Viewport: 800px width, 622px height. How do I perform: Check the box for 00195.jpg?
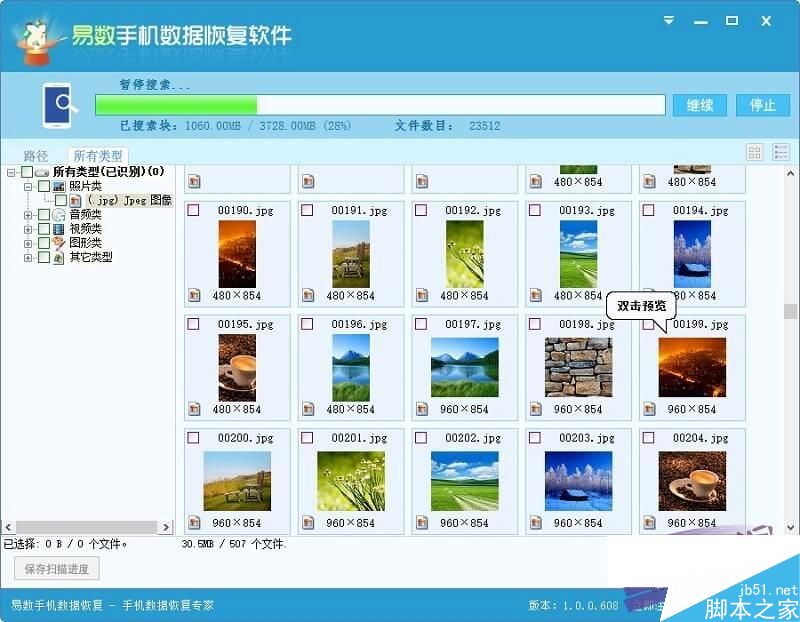pyautogui.click(x=193, y=324)
